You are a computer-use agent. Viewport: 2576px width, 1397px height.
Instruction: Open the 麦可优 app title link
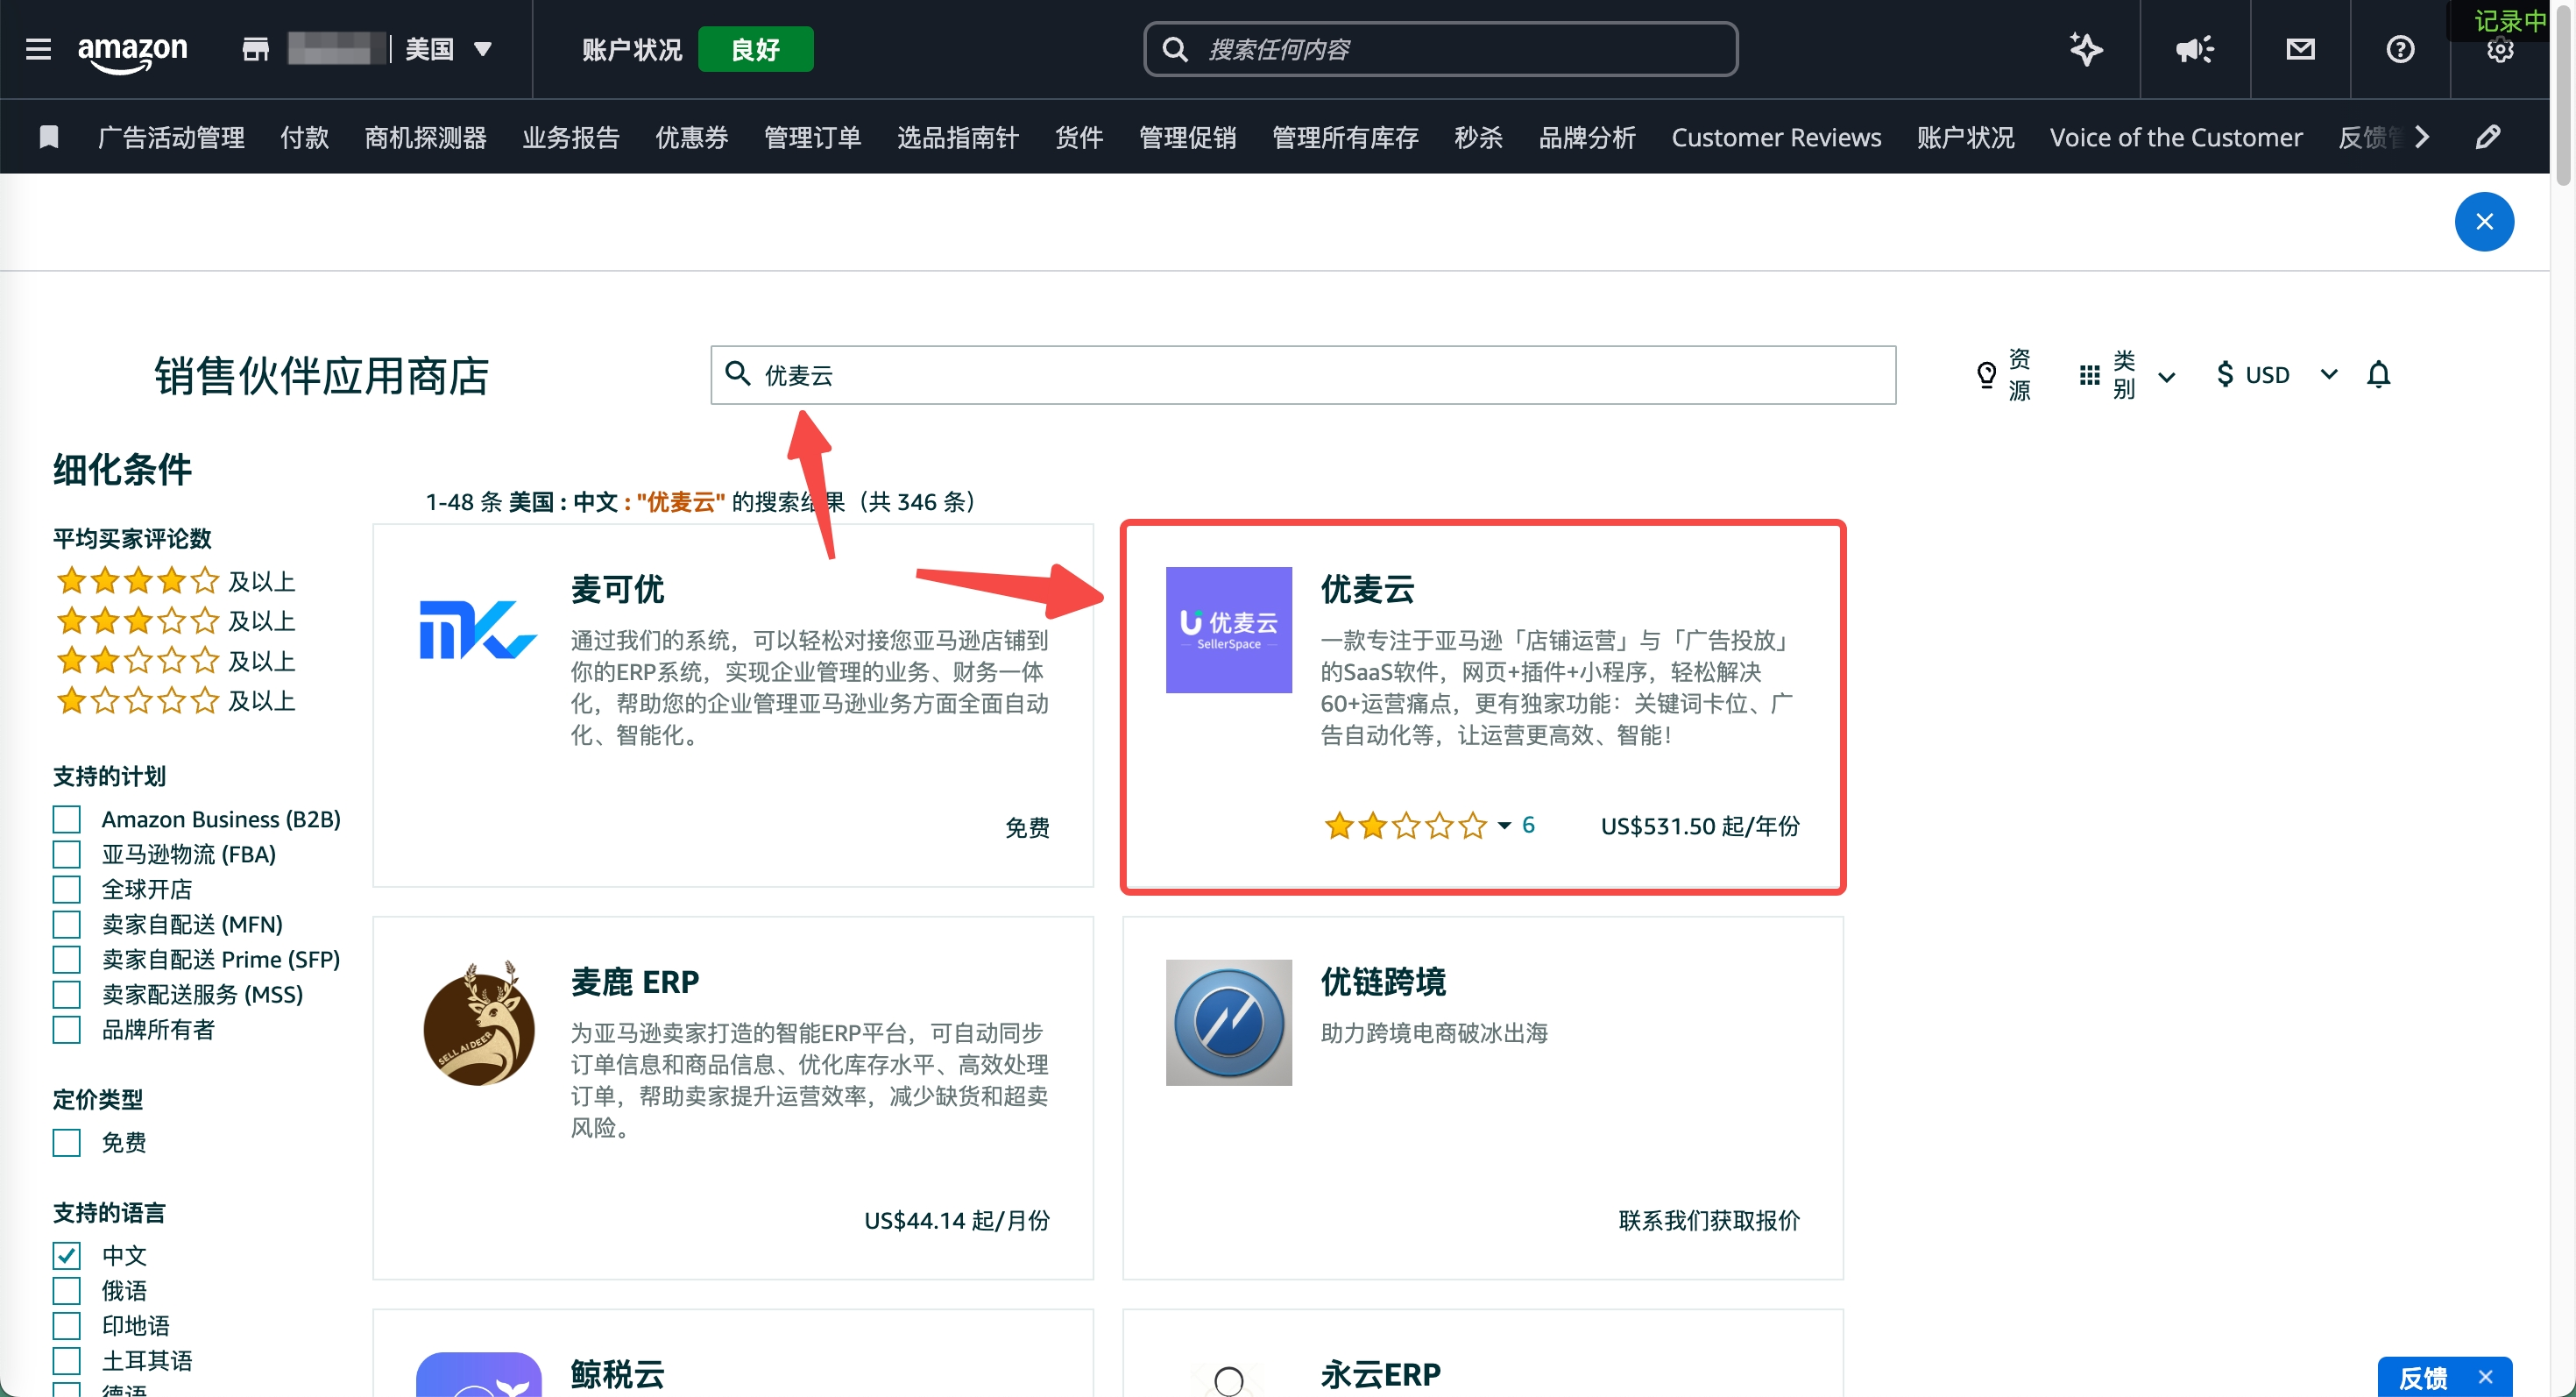point(617,589)
